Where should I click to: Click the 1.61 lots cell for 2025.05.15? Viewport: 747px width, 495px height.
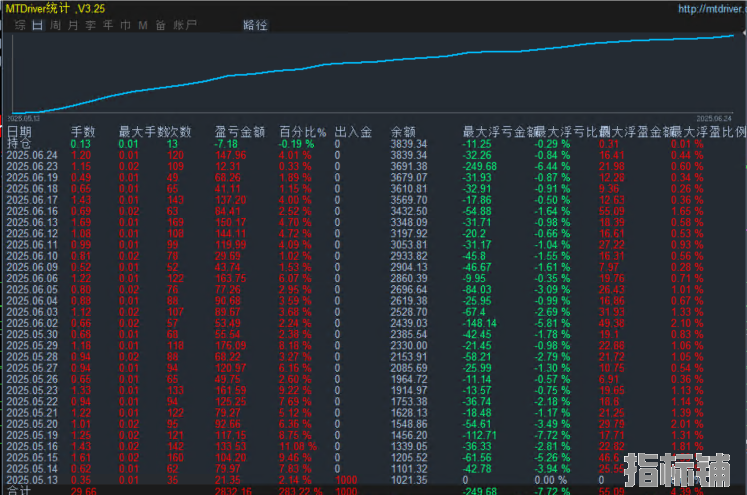81,457
